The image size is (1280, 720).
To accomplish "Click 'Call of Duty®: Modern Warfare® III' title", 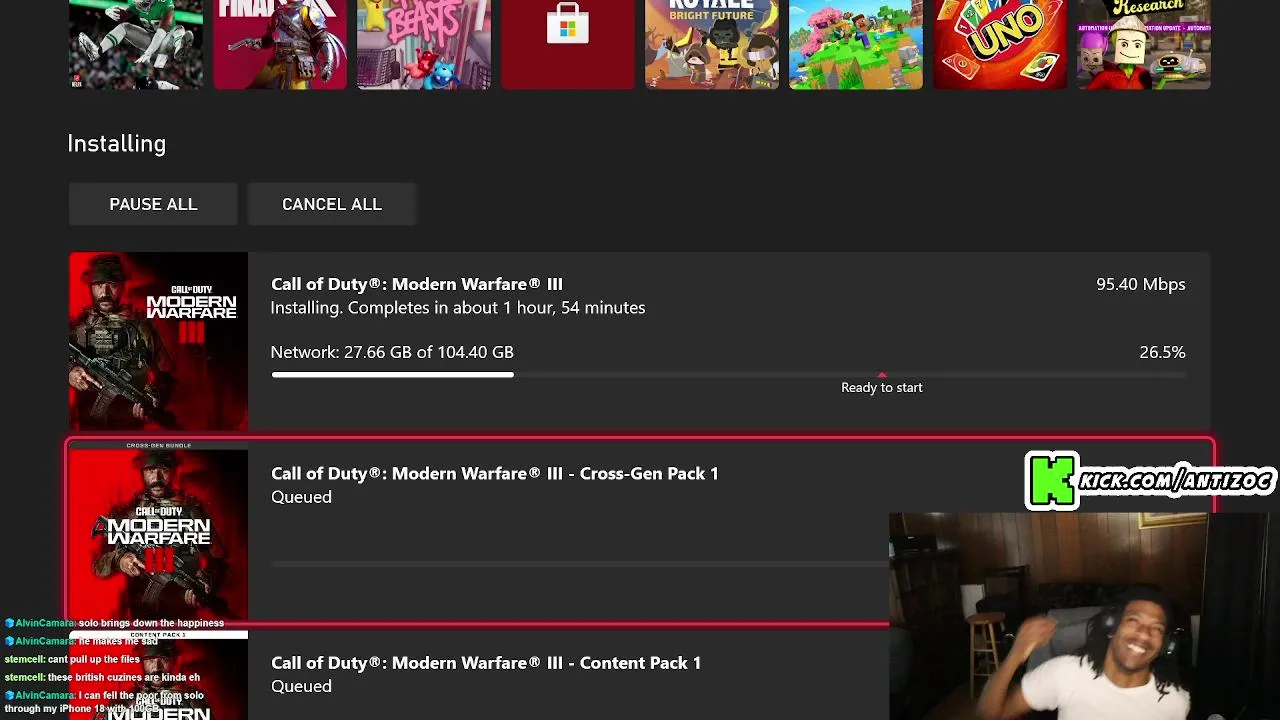I will click(x=417, y=284).
